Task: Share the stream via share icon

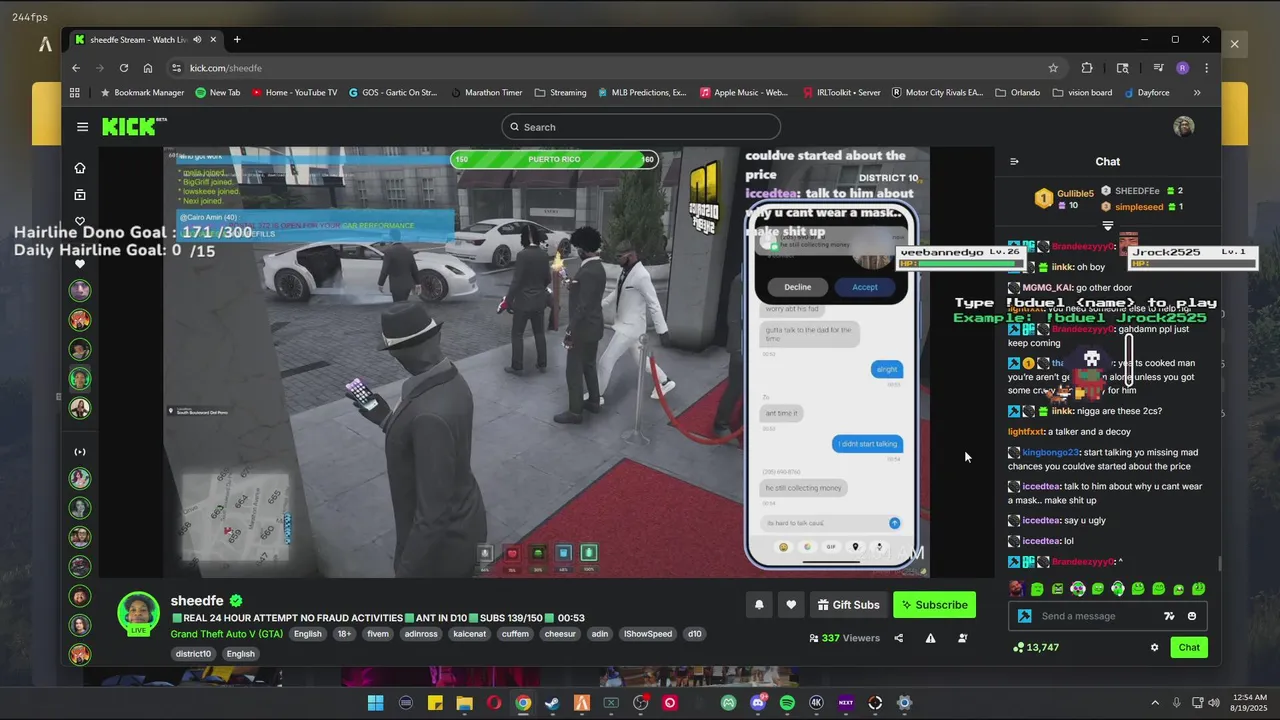Action: click(x=898, y=638)
